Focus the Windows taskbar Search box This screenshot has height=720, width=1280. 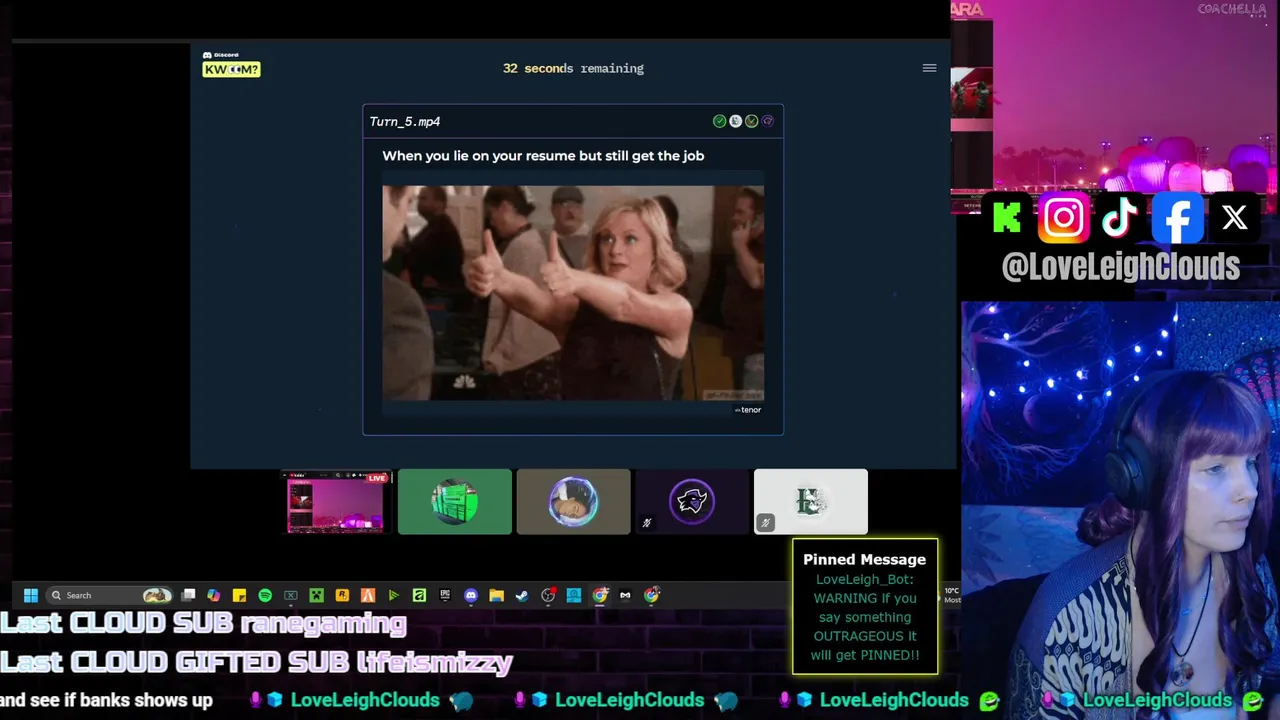pos(110,595)
